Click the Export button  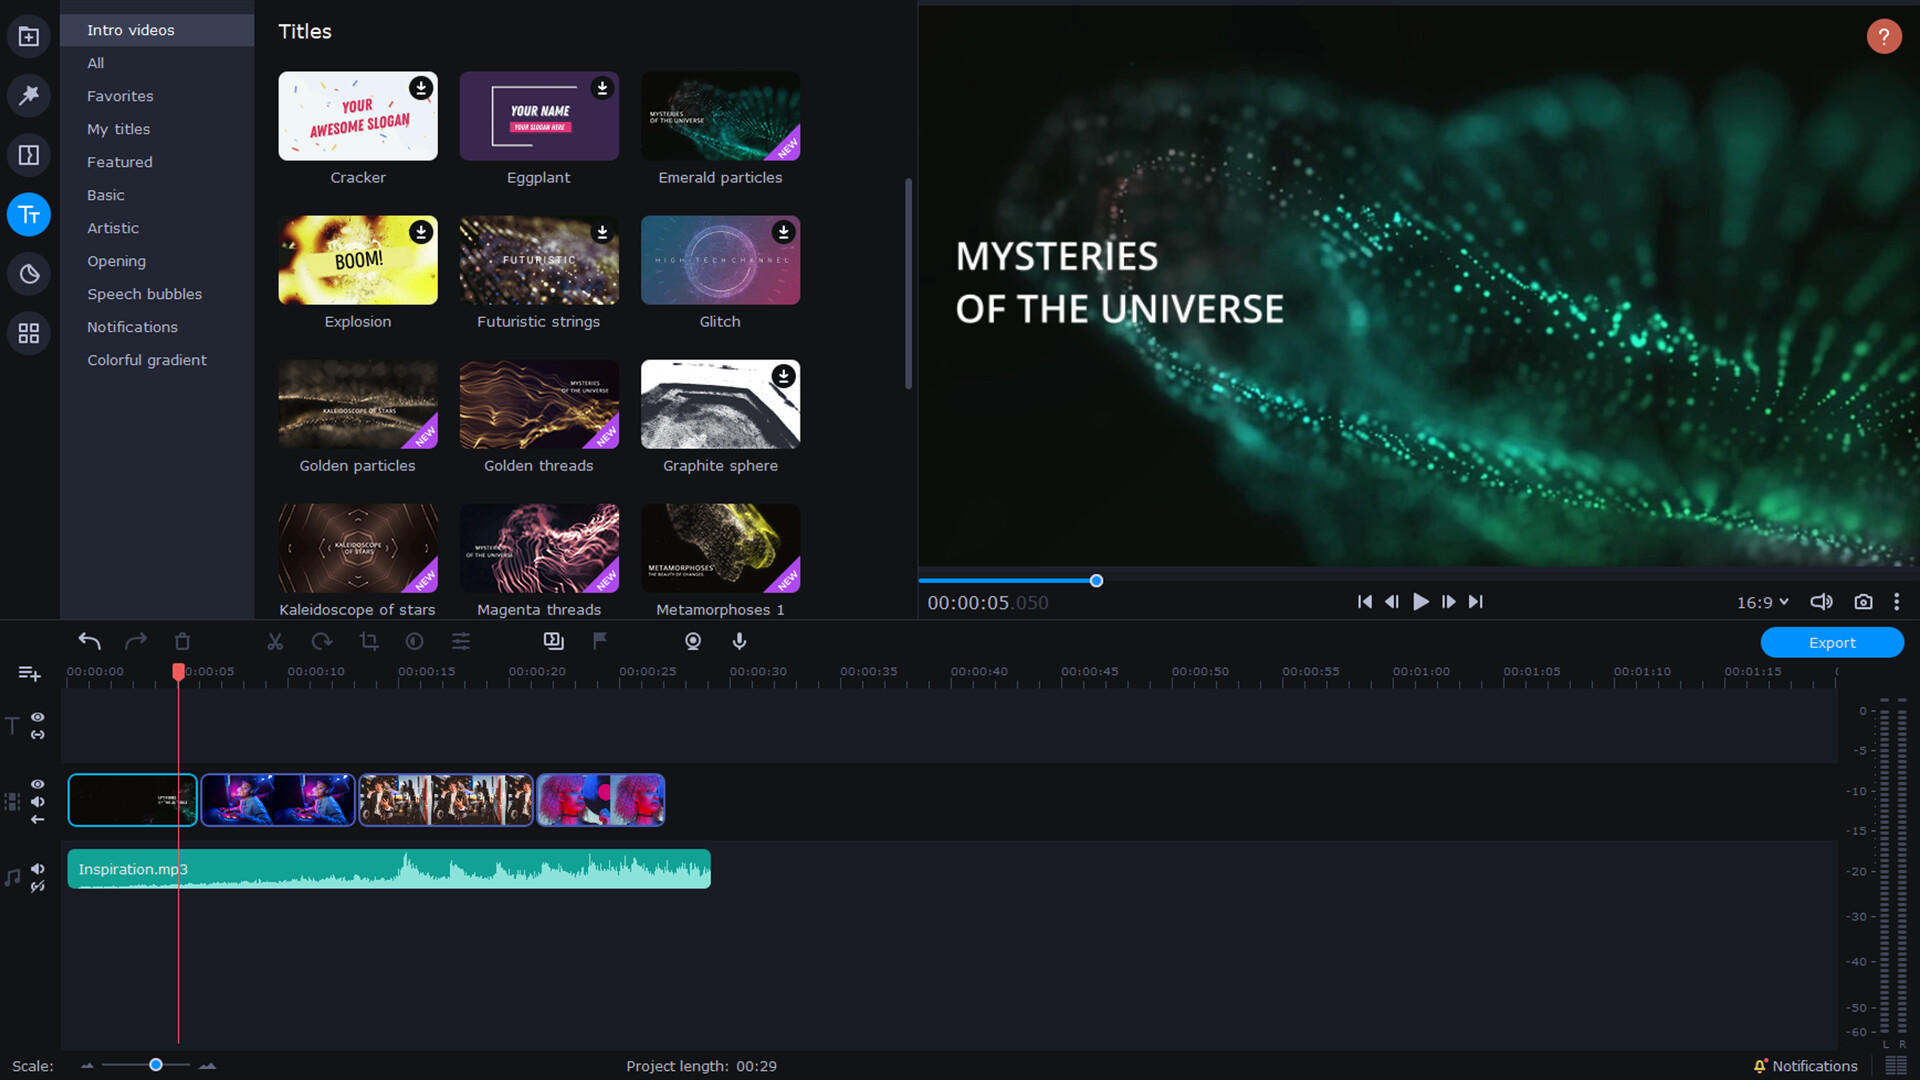(1833, 642)
